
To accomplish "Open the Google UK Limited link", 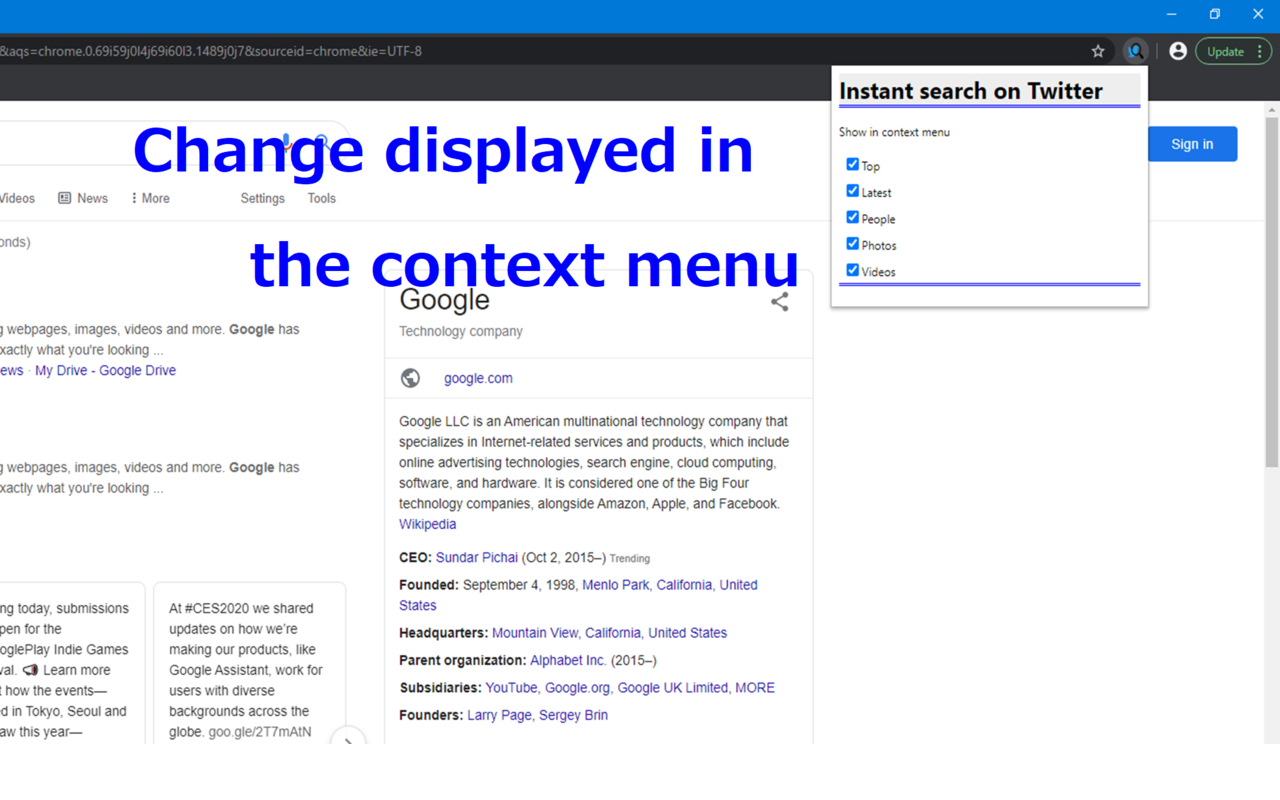I will [x=672, y=688].
